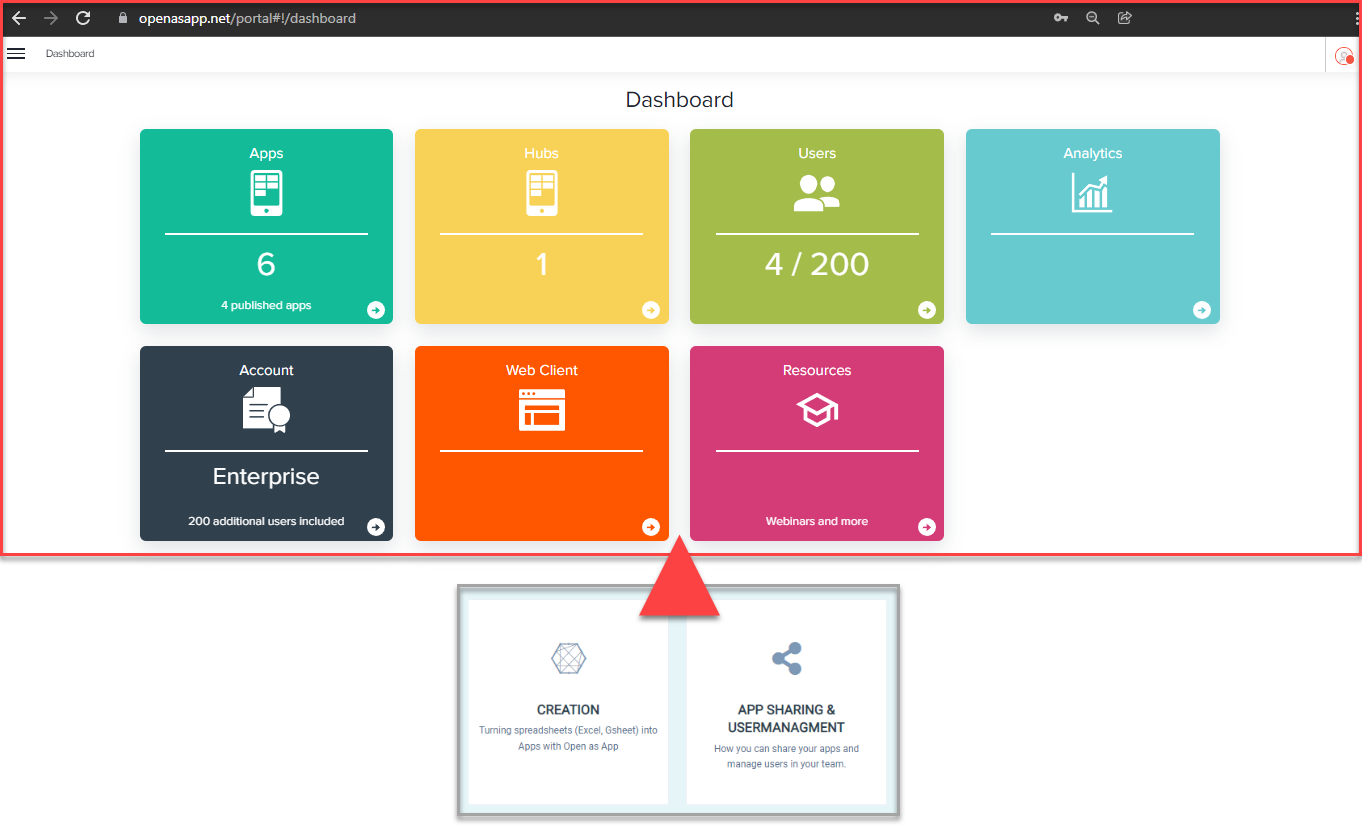Image resolution: width=1362 pixels, height=826 pixels.
Task: Click the phone icon on Hubs card
Action: 541,193
